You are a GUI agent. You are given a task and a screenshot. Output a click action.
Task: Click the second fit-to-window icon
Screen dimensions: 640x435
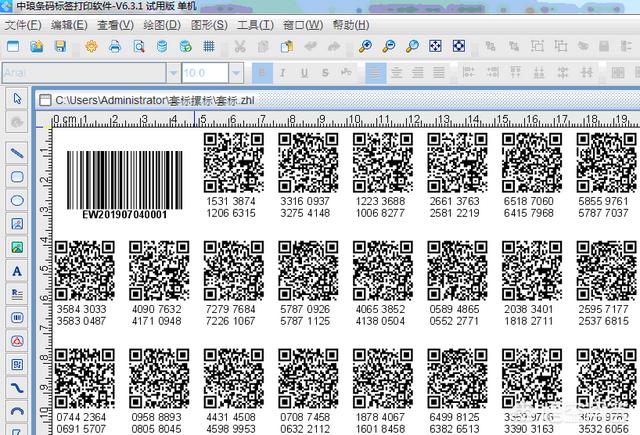(459, 46)
